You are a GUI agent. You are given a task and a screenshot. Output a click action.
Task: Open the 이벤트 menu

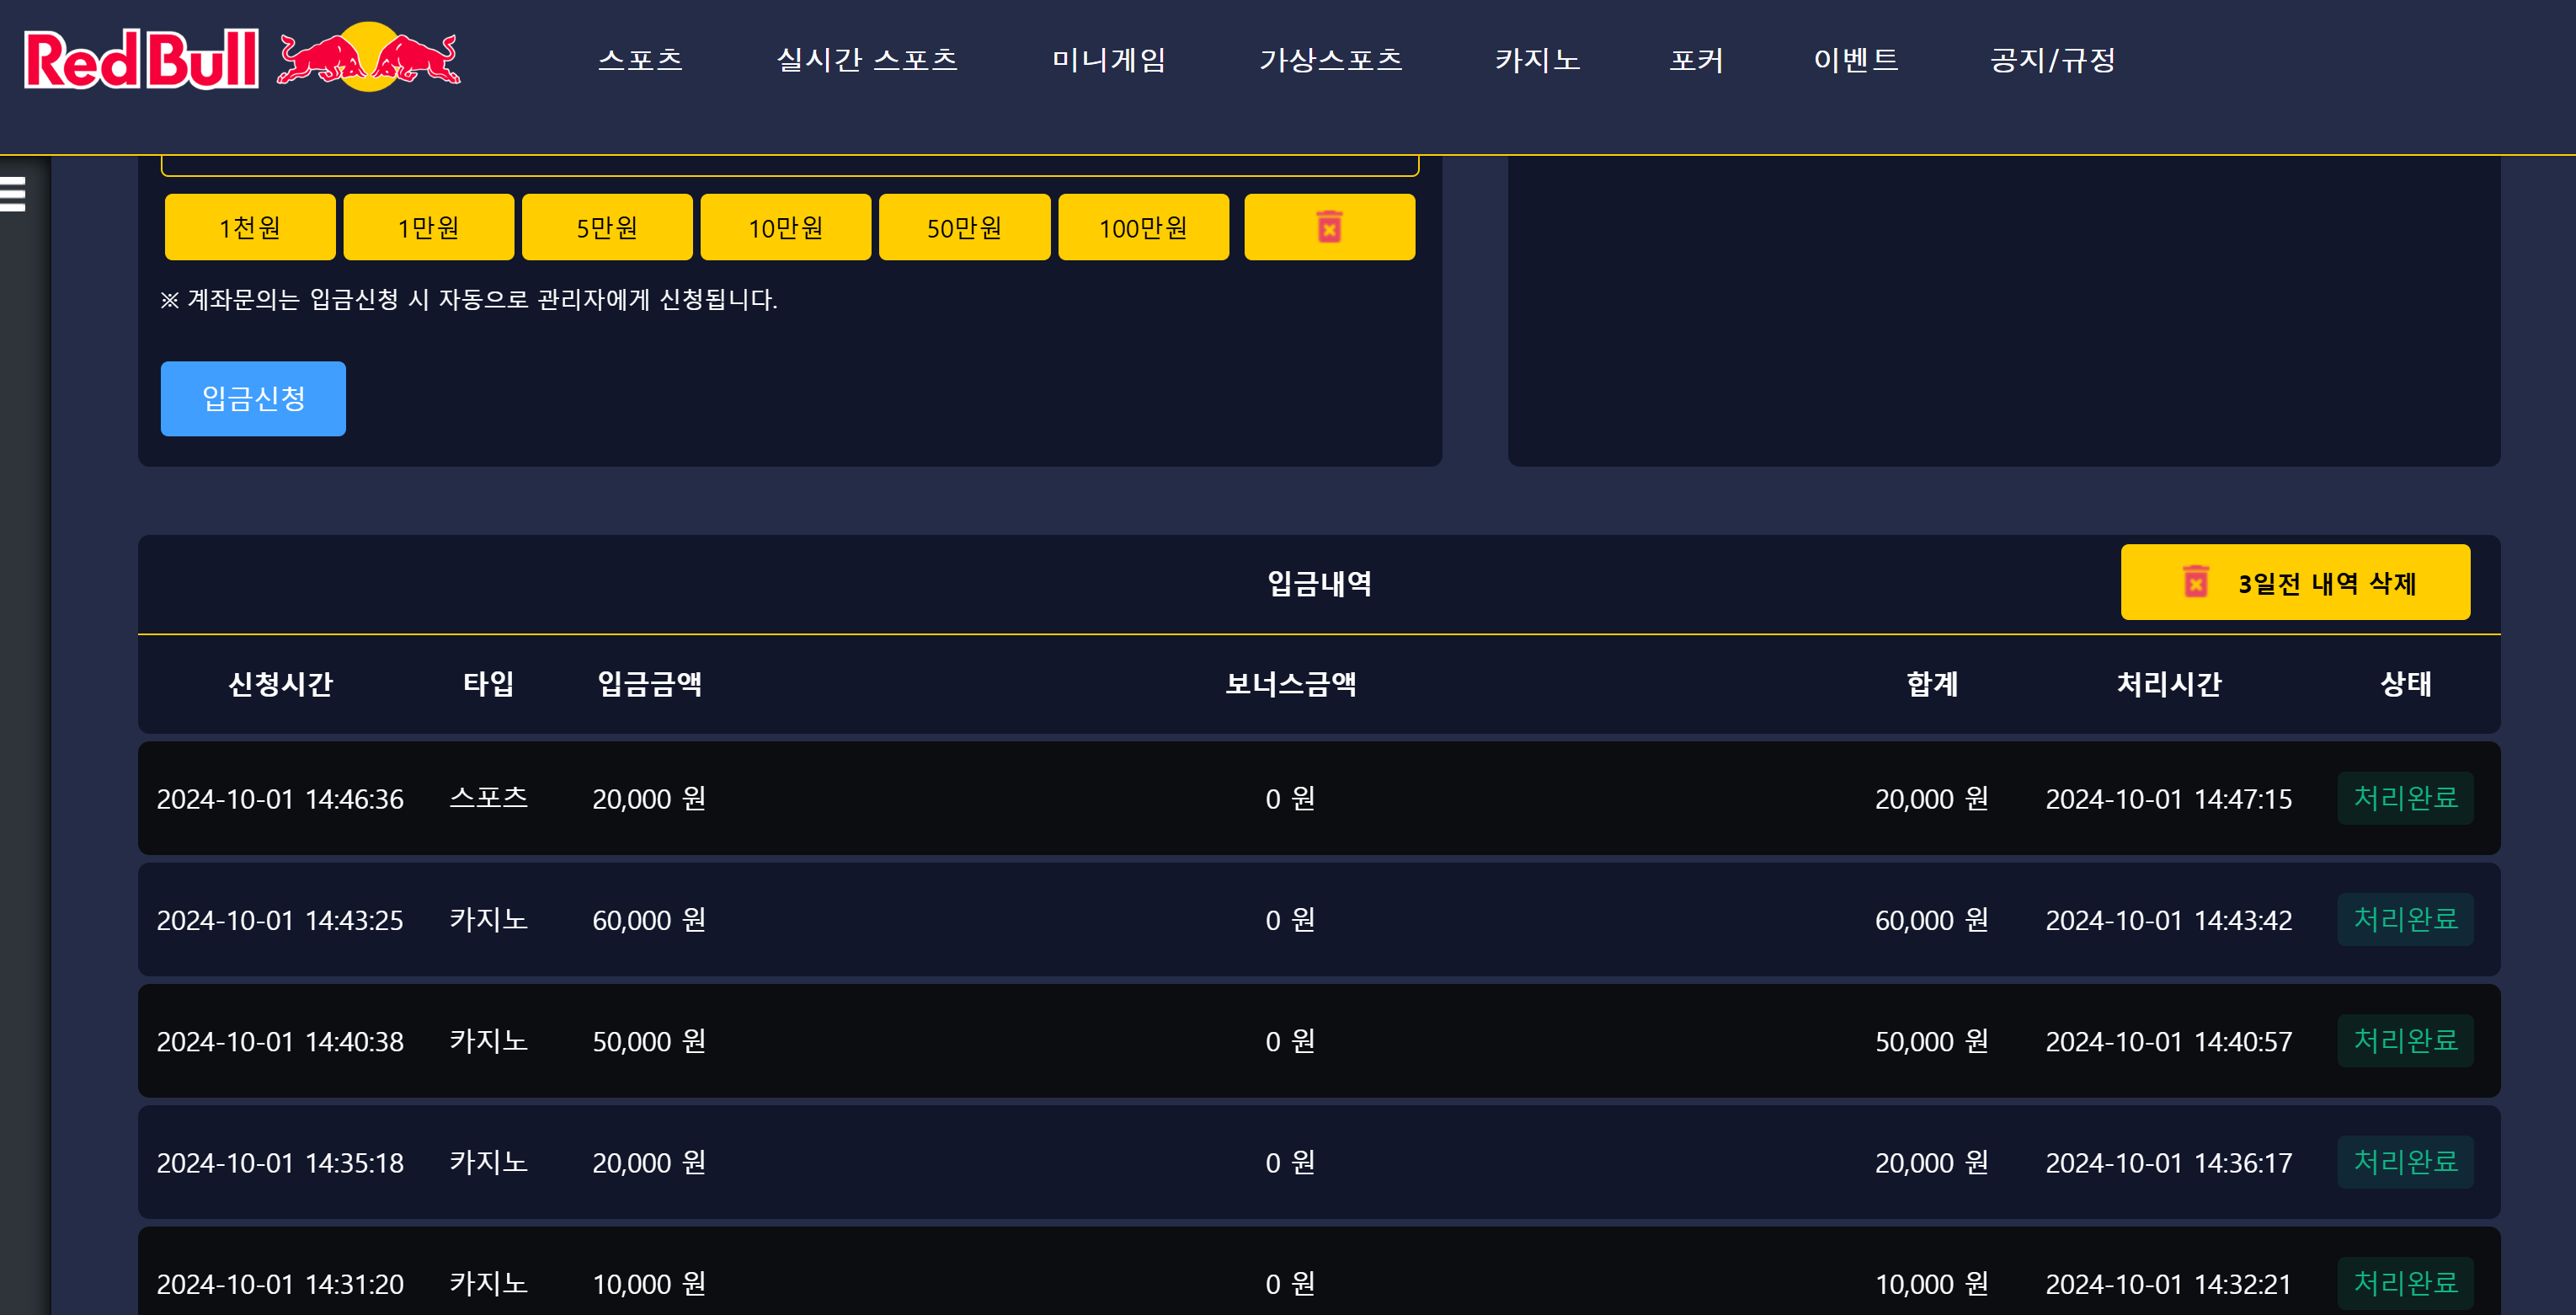(x=1856, y=60)
